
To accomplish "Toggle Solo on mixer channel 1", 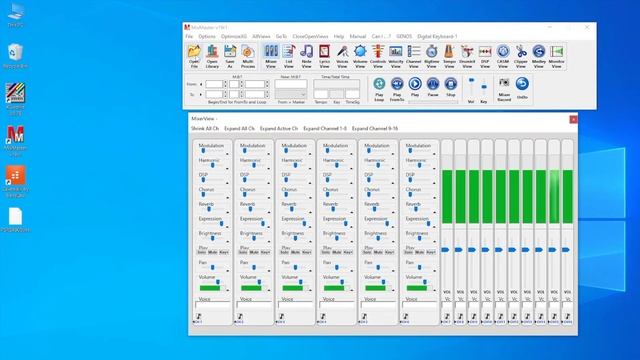I will click(202, 252).
